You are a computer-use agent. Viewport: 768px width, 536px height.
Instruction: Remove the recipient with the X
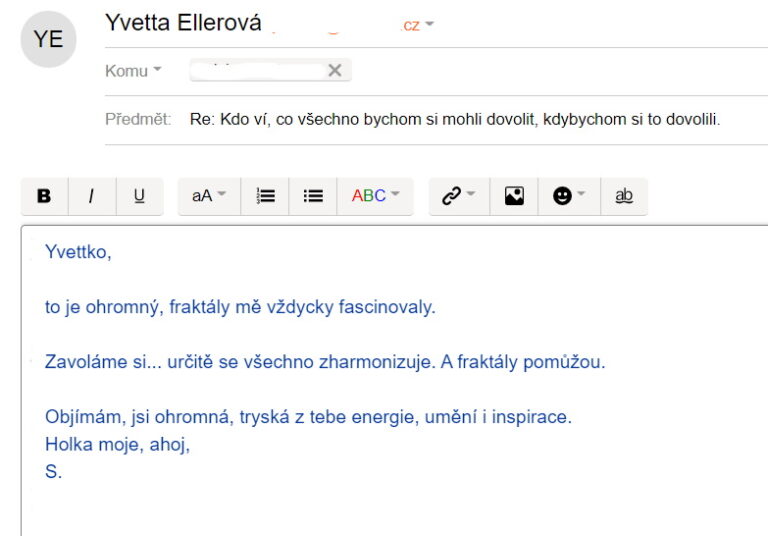(x=335, y=71)
